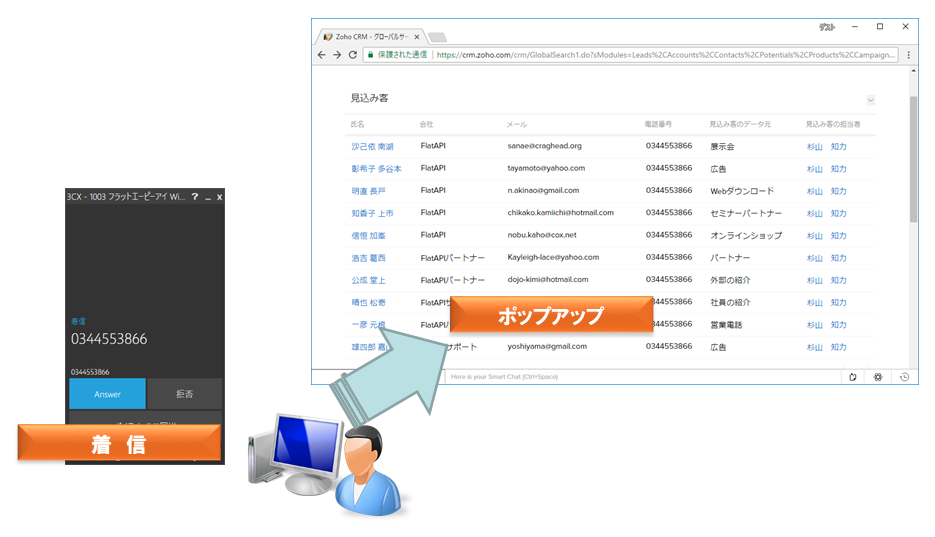Screen dimensions: 935x537
Task: Close the 3CX phone window
Action: 219,197
